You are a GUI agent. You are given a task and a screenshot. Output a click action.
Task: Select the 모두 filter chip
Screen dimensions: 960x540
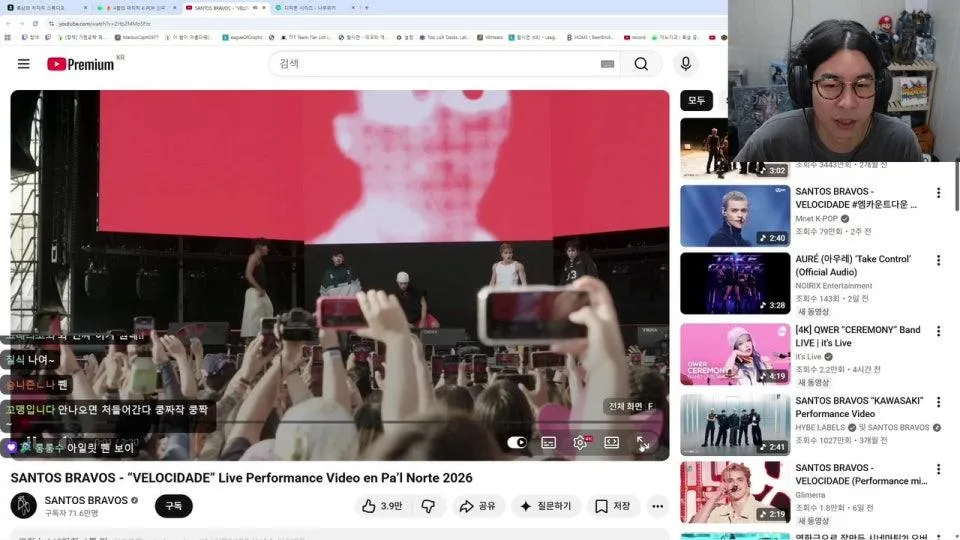tap(697, 100)
